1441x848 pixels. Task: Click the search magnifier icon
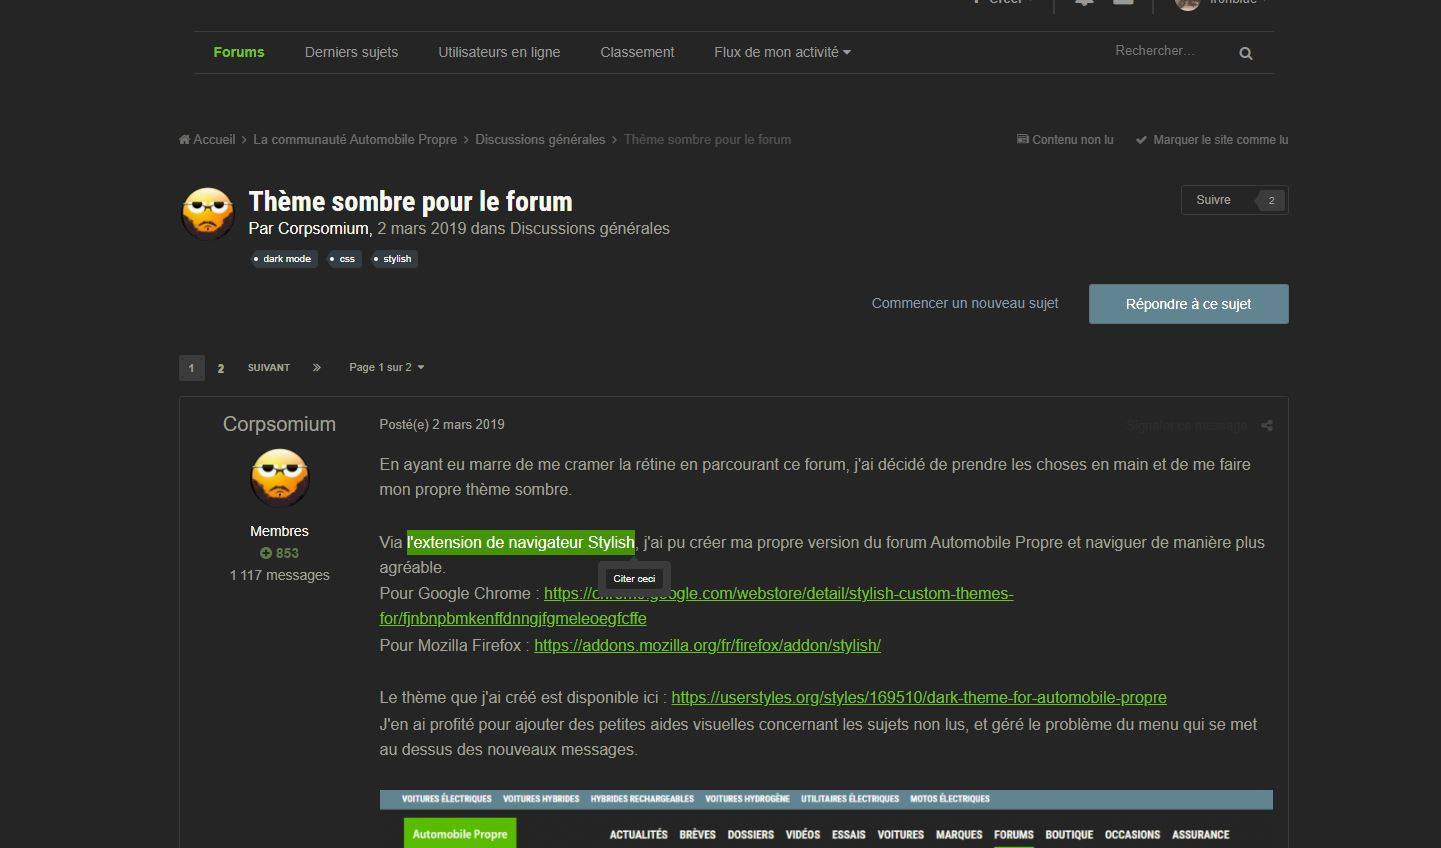tap(1245, 53)
